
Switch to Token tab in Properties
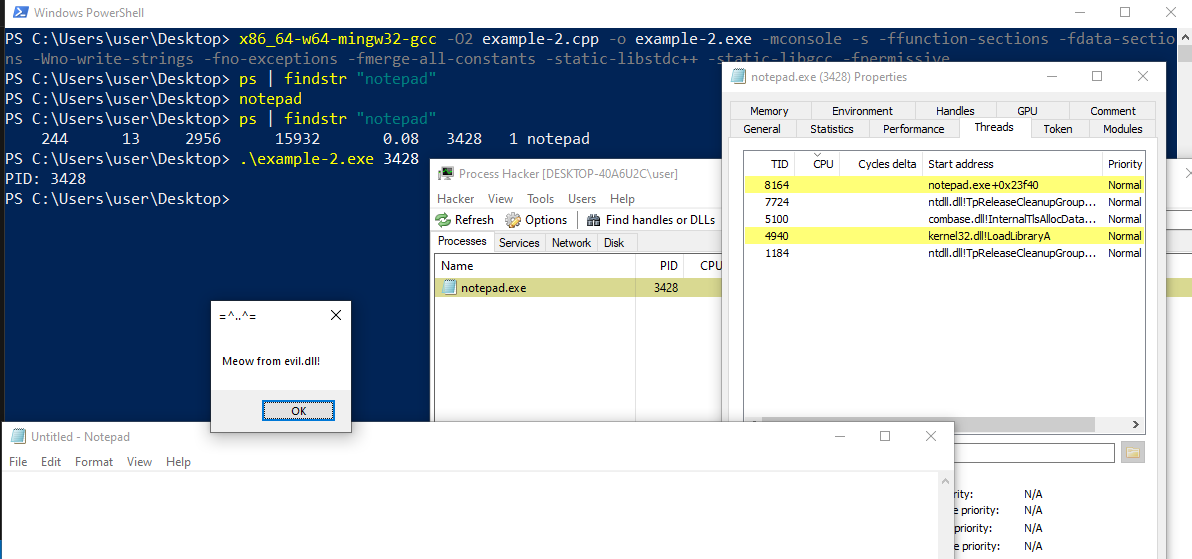[x=1057, y=129]
